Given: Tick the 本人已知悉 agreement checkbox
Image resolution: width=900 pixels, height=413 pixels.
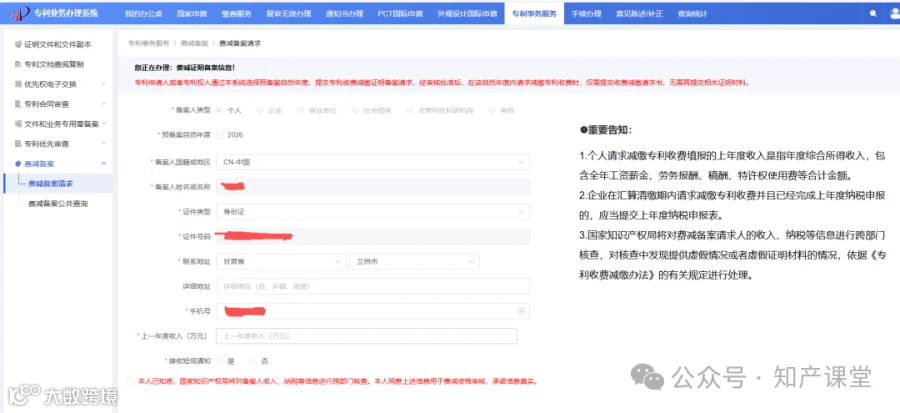Looking at the screenshot, I should (131, 381).
